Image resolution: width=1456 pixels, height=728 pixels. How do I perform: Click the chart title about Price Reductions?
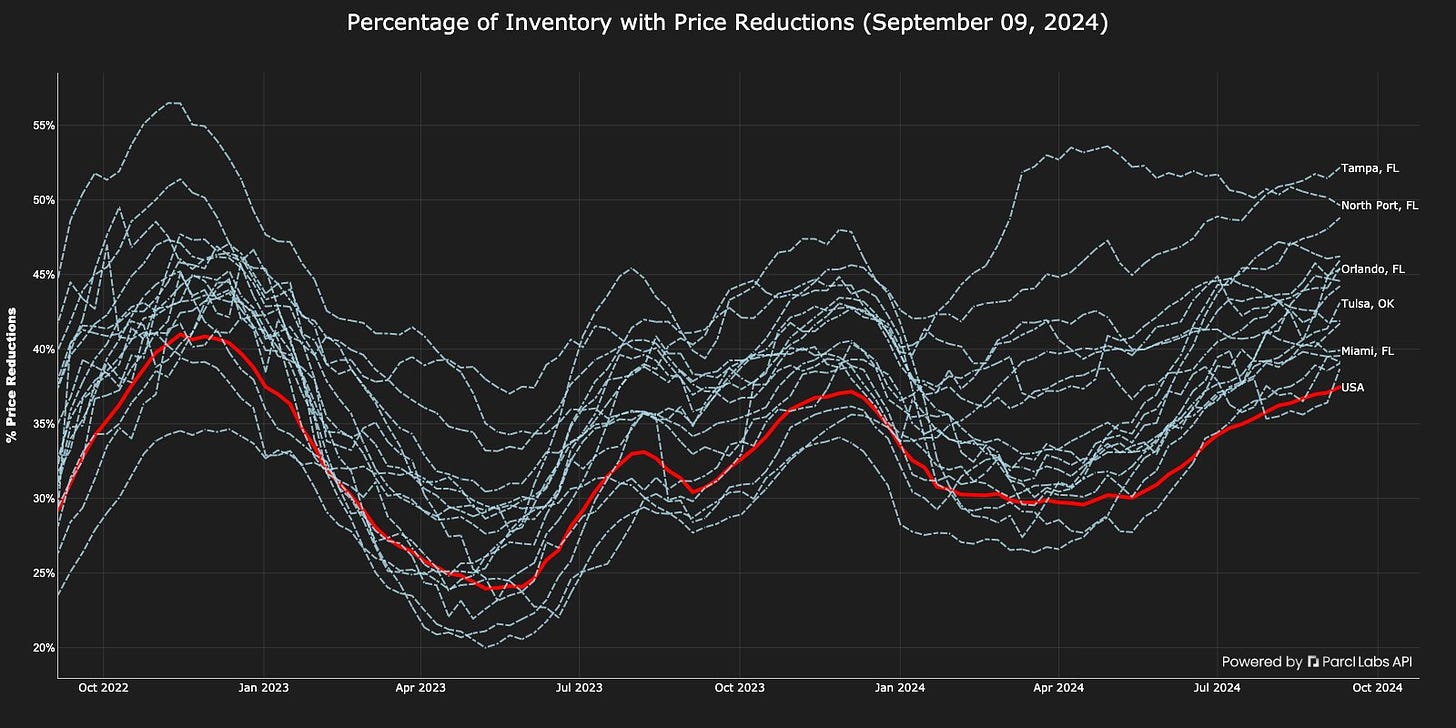click(x=727, y=23)
